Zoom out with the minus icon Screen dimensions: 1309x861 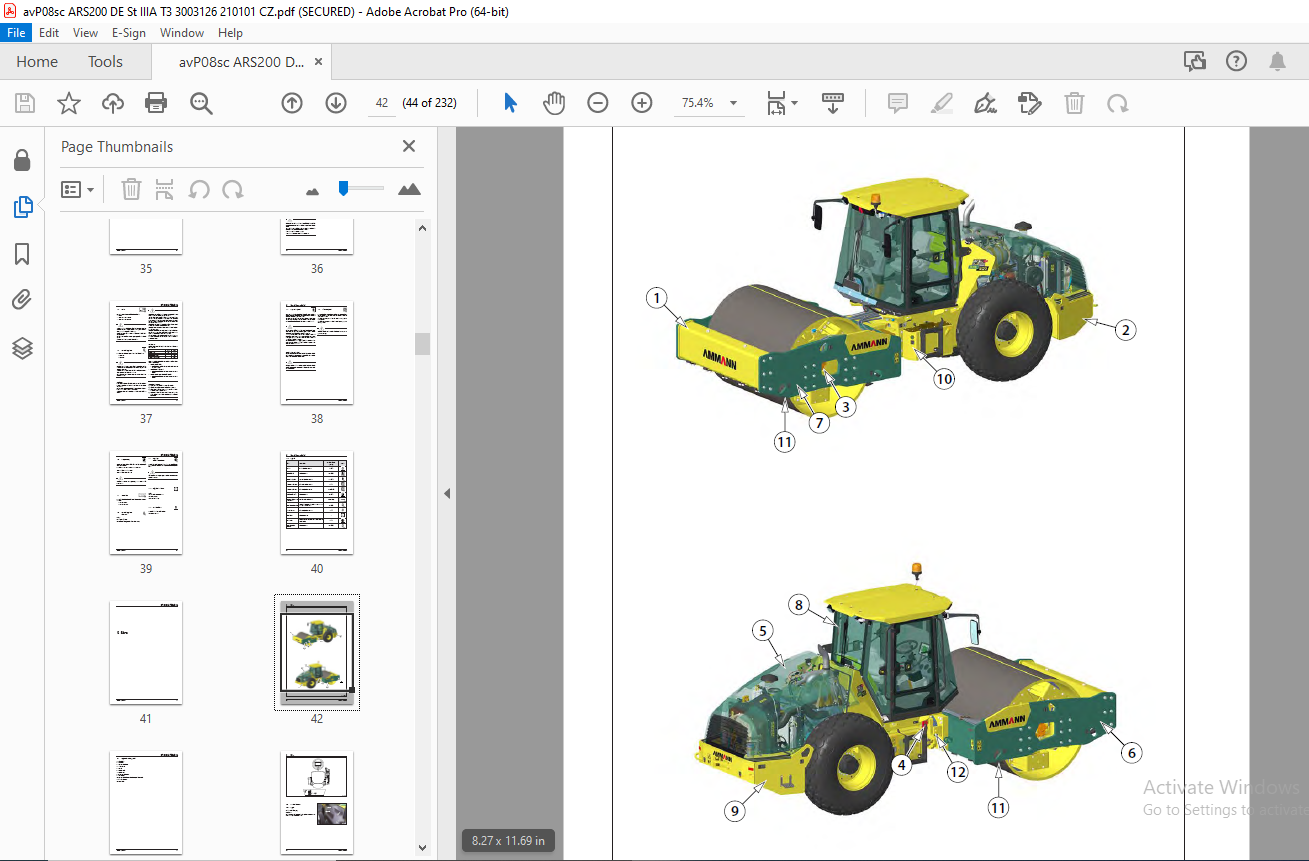coord(598,103)
